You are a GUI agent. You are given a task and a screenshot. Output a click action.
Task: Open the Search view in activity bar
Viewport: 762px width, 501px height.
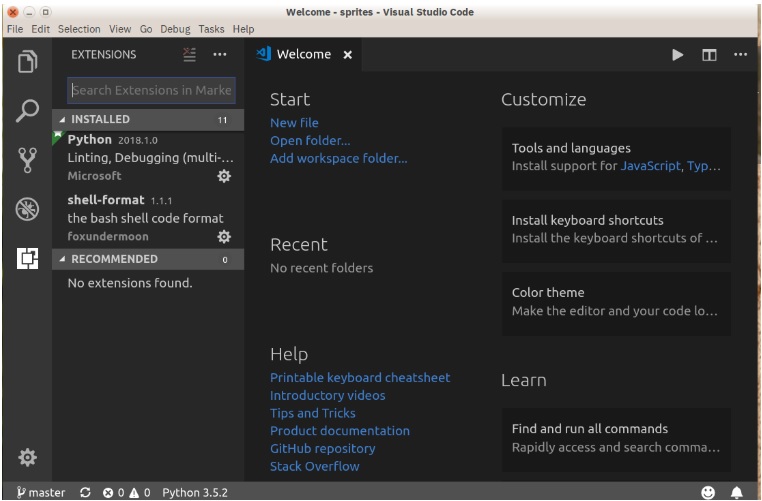(27, 111)
